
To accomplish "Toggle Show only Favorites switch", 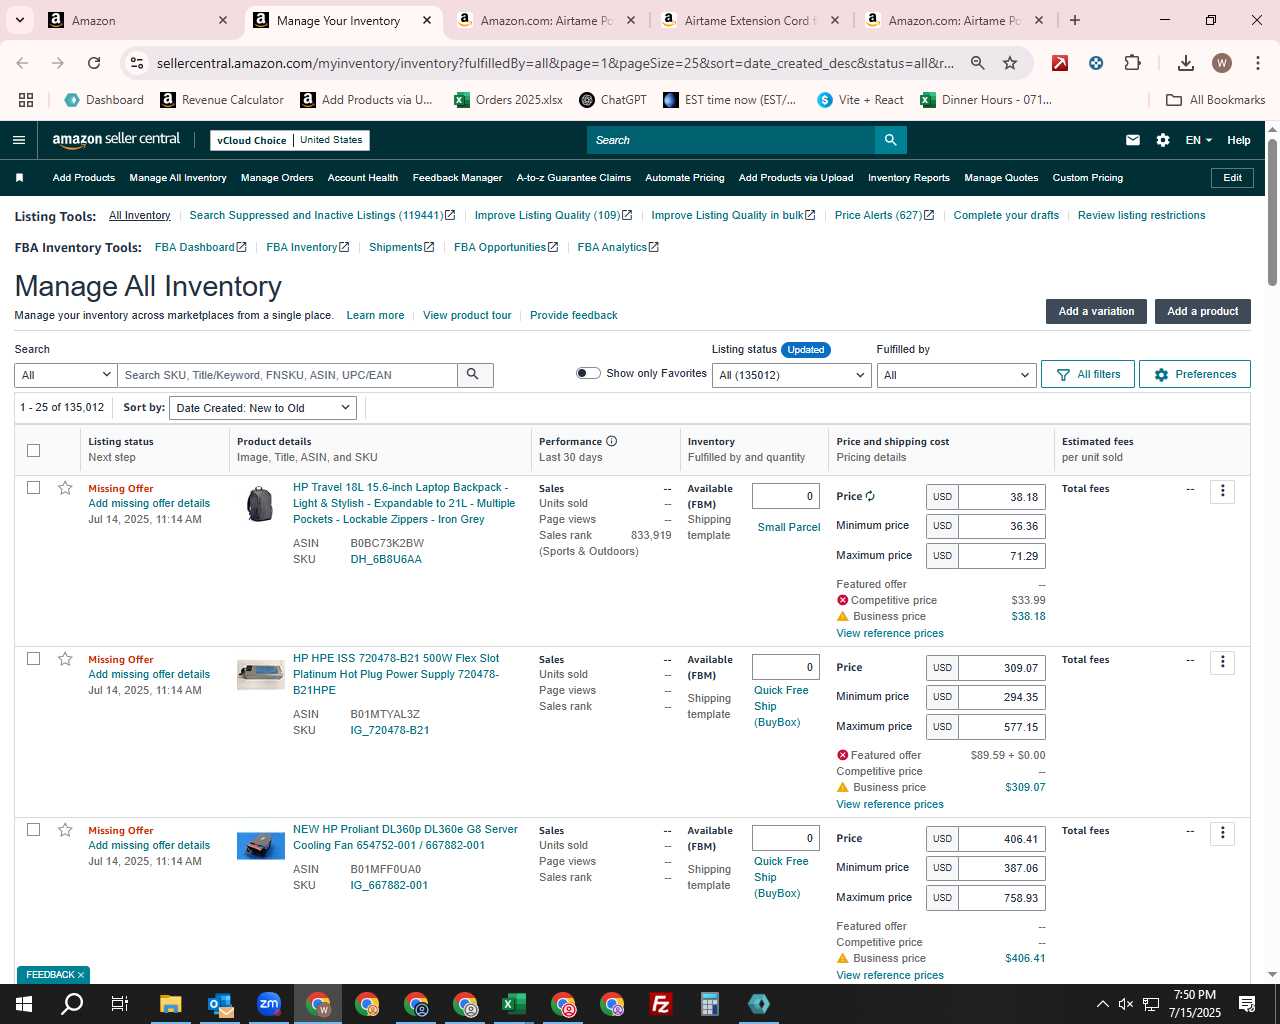I will click(588, 373).
